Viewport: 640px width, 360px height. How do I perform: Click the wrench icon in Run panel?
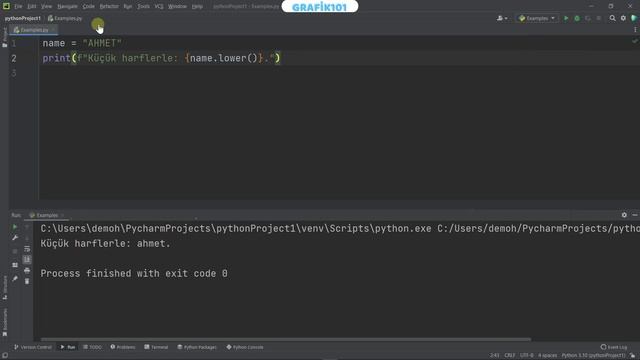pyautogui.click(x=15, y=238)
